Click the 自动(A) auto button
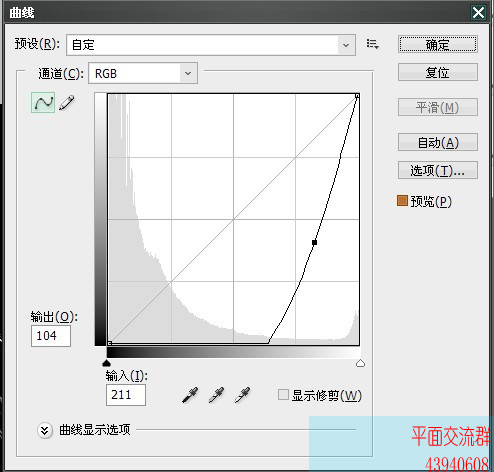This screenshot has width=494, height=472. pos(438,142)
